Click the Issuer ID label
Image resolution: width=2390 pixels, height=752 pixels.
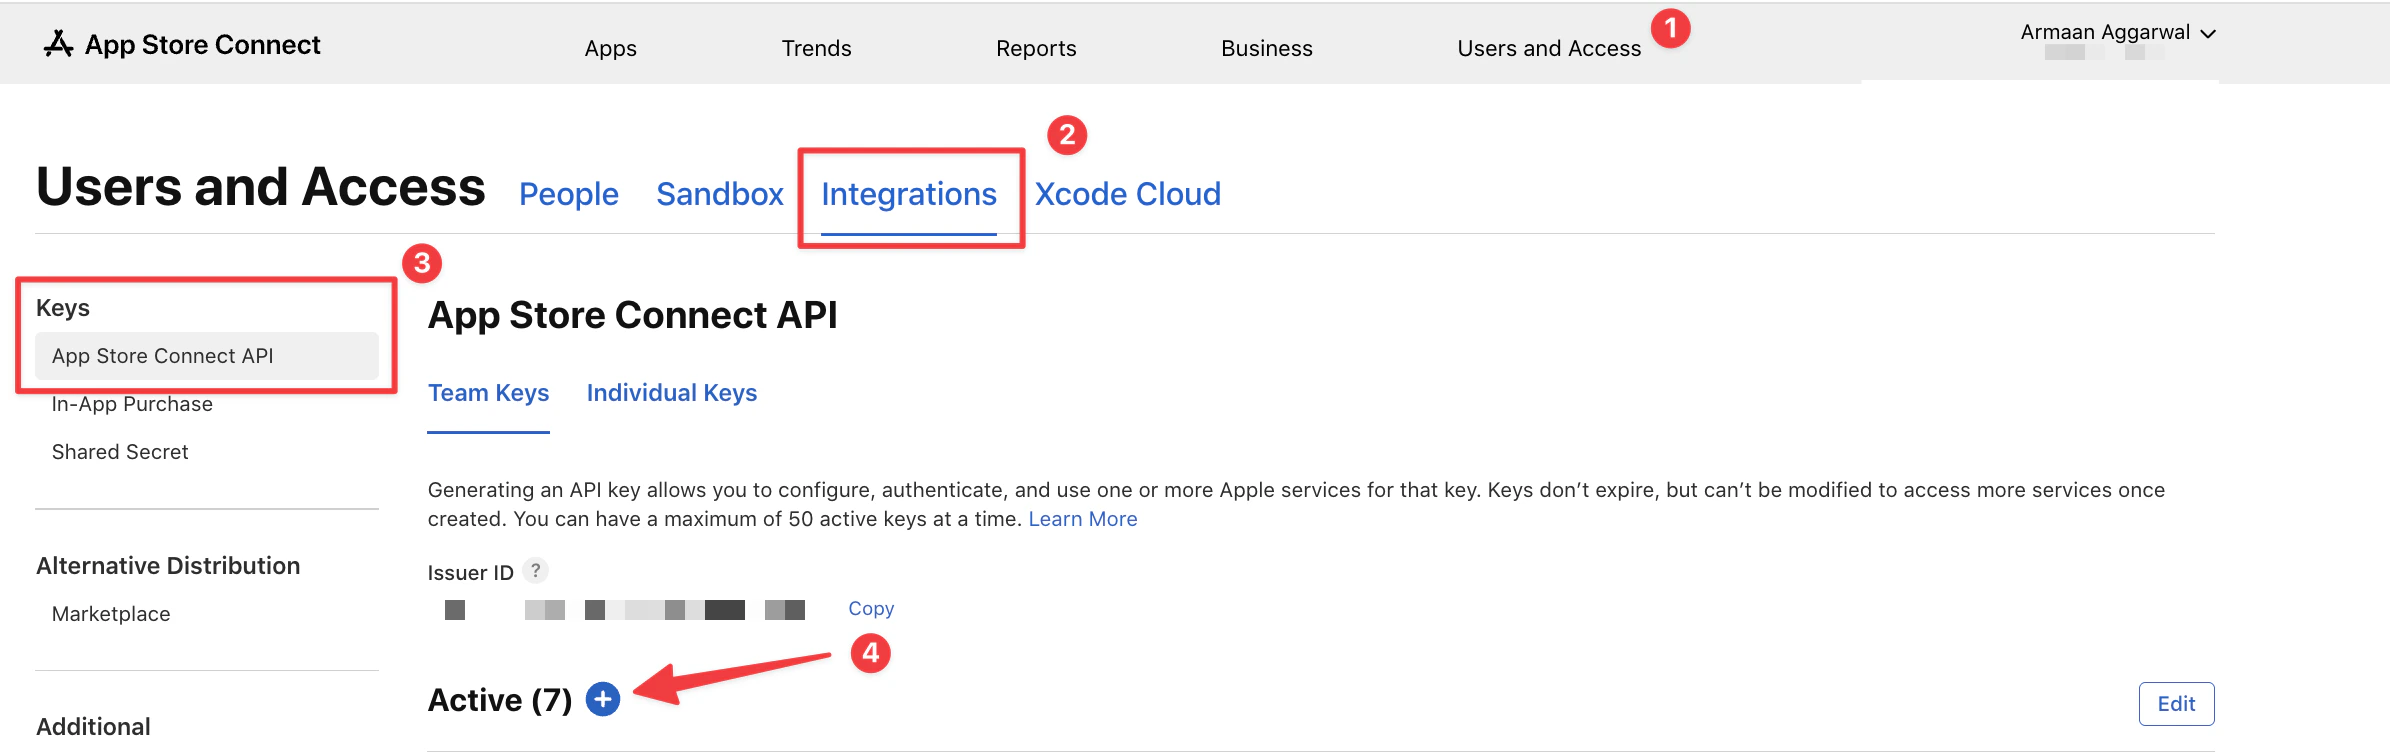tap(470, 572)
